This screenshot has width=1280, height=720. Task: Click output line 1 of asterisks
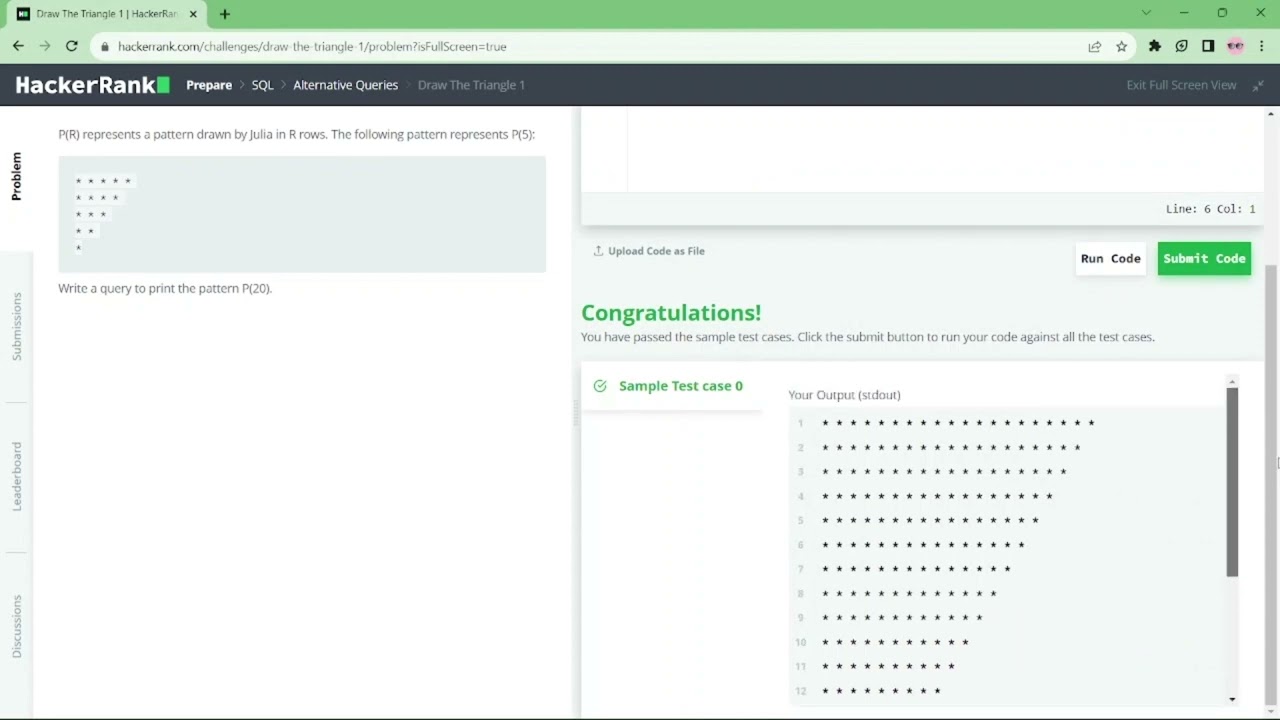coord(958,423)
